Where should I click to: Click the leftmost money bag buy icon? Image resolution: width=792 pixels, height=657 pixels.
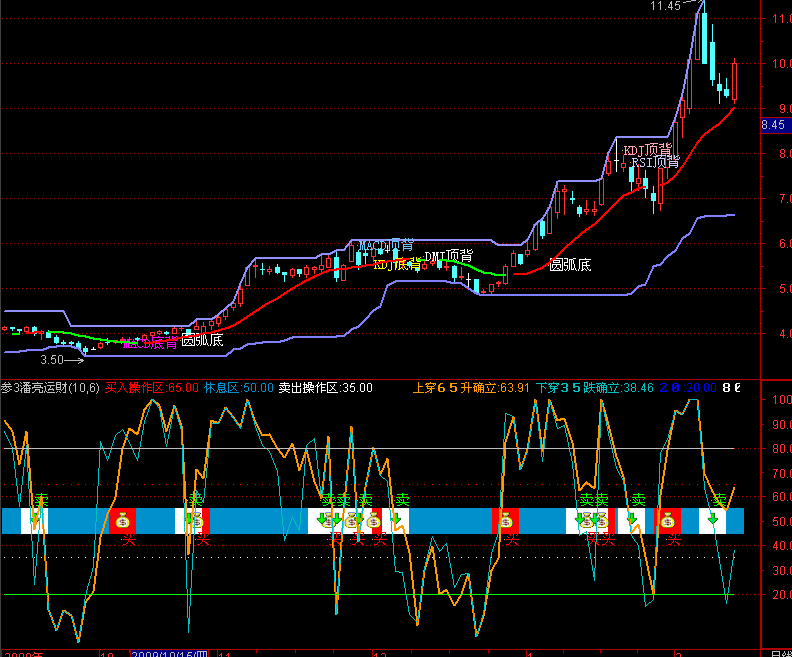pos(123,521)
